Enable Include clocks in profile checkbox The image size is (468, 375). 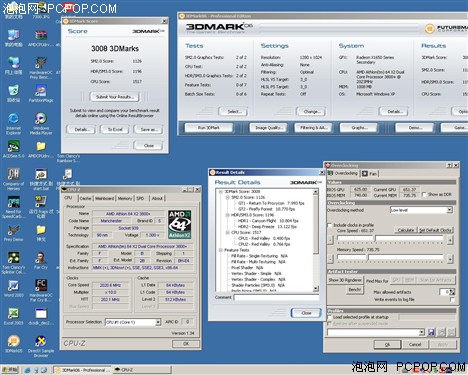(330, 225)
